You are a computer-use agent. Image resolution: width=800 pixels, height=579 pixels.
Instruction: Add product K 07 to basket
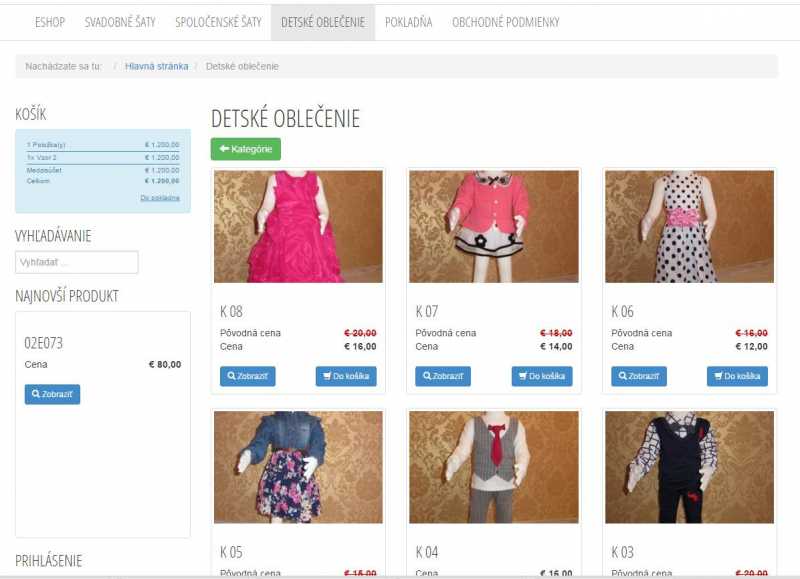click(x=542, y=376)
